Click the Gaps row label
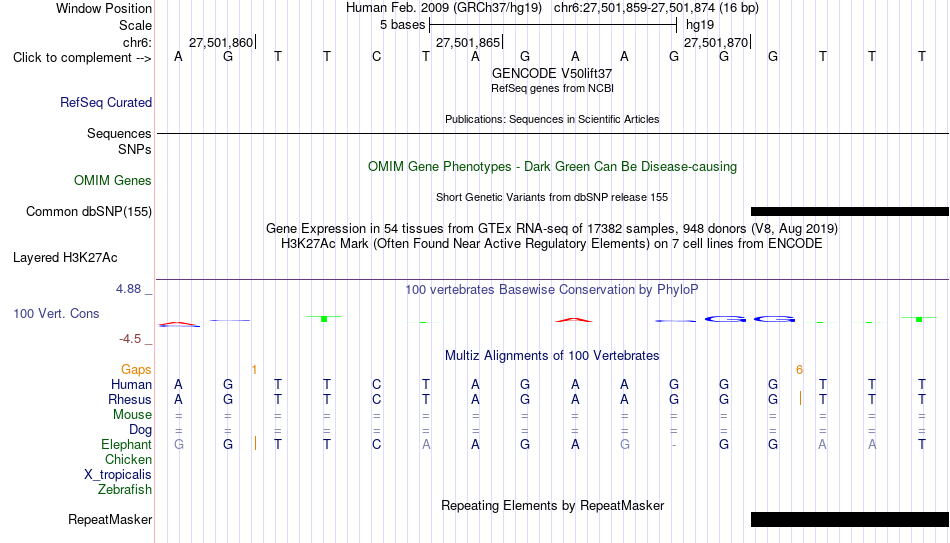The image size is (950, 543). (136, 370)
